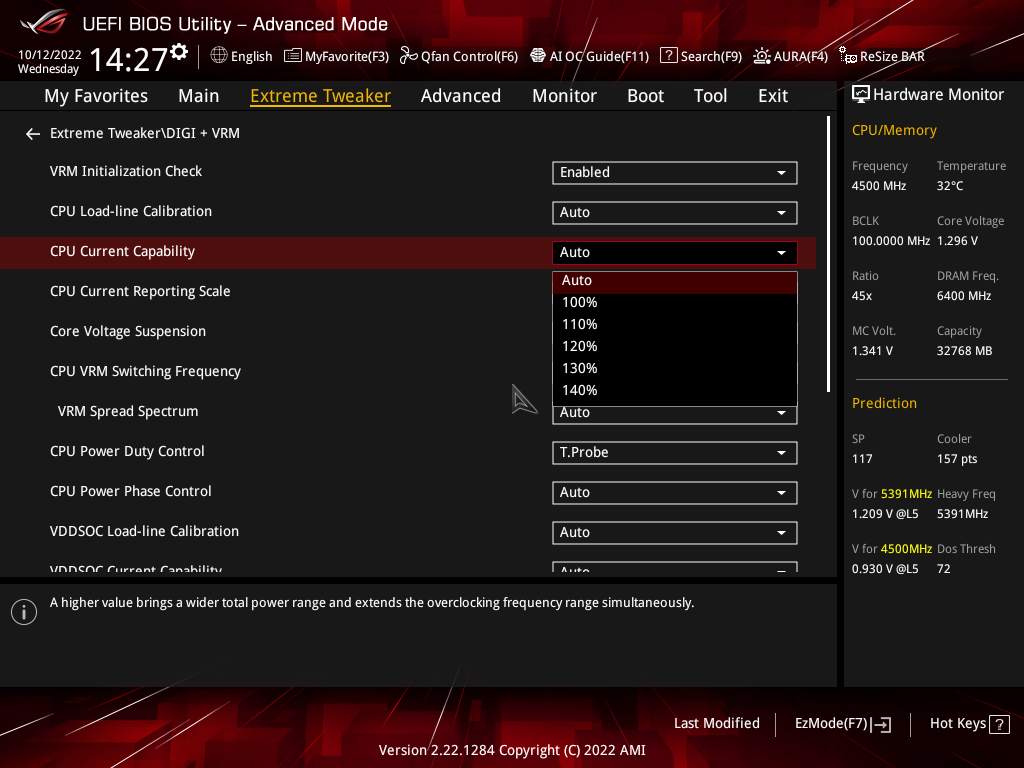Select 110% current capability
1024x768 pixels.
(x=675, y=325)
